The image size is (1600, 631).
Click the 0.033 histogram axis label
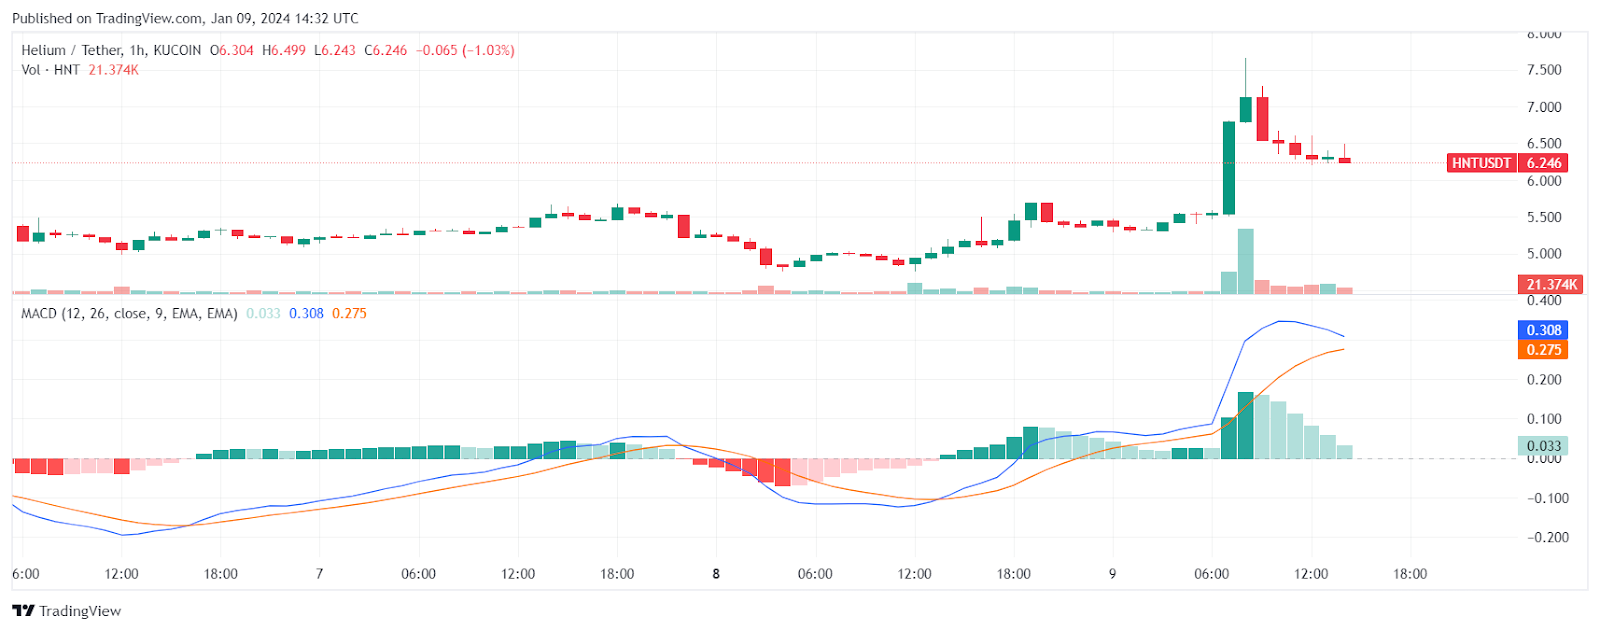[1543, 446]
